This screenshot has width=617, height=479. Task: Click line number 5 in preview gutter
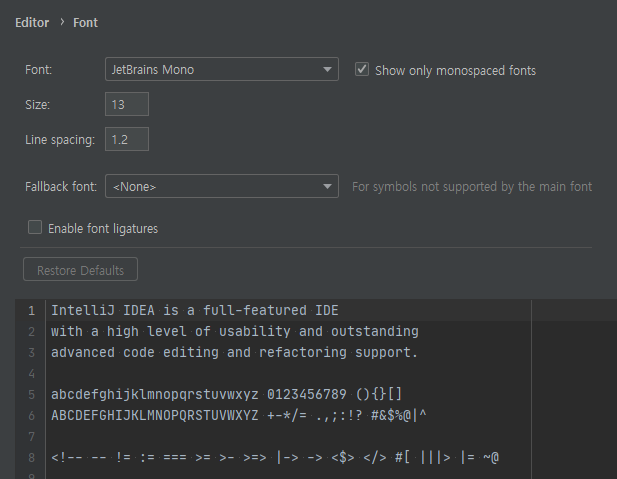click(x=32, y=394)
